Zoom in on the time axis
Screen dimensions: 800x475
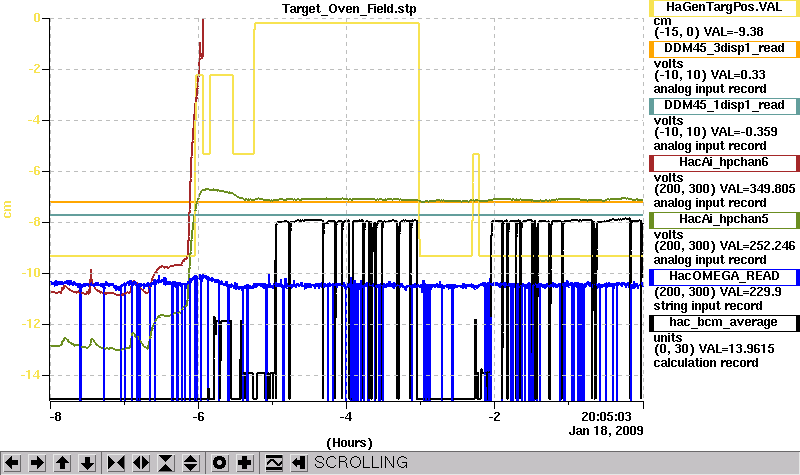click(116, 463)
